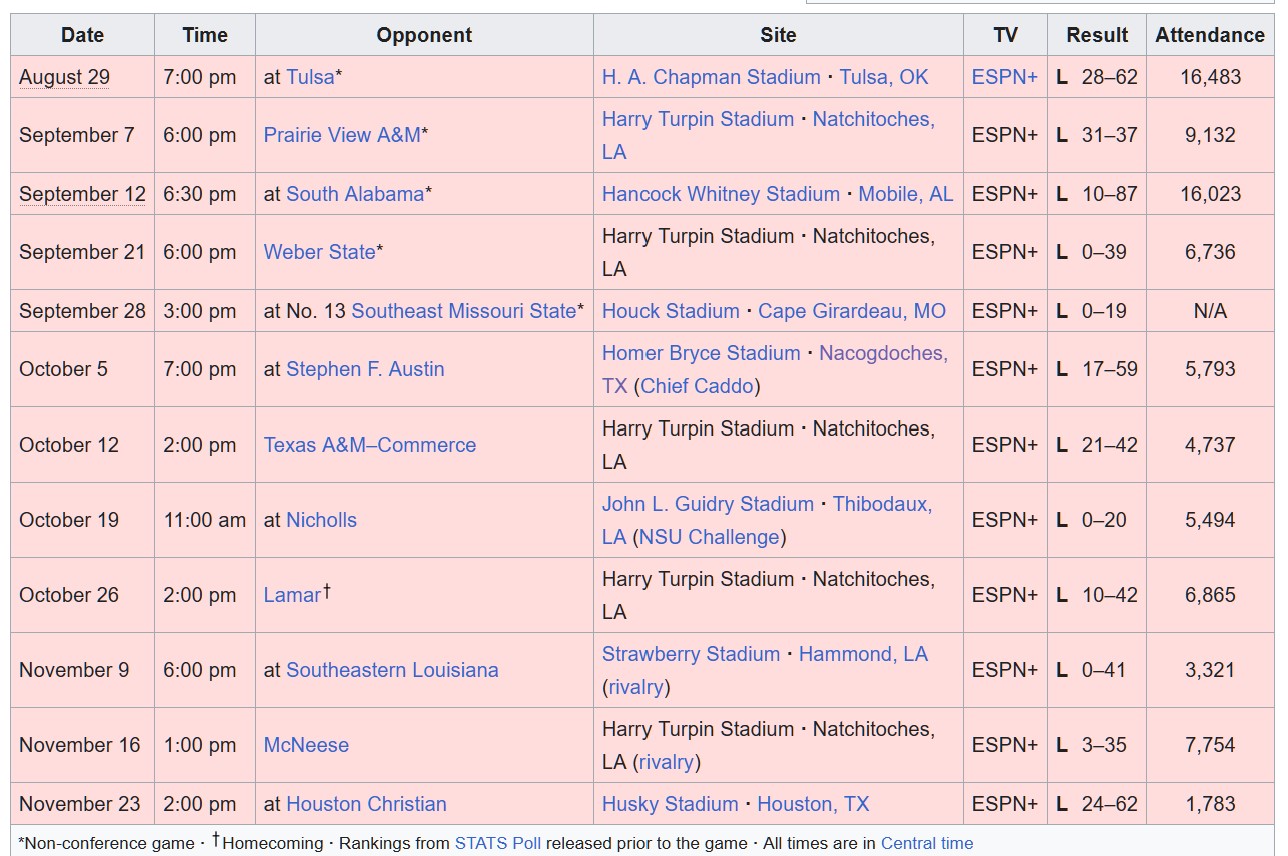Follow the Cape Girardeau, MO link

852,311
